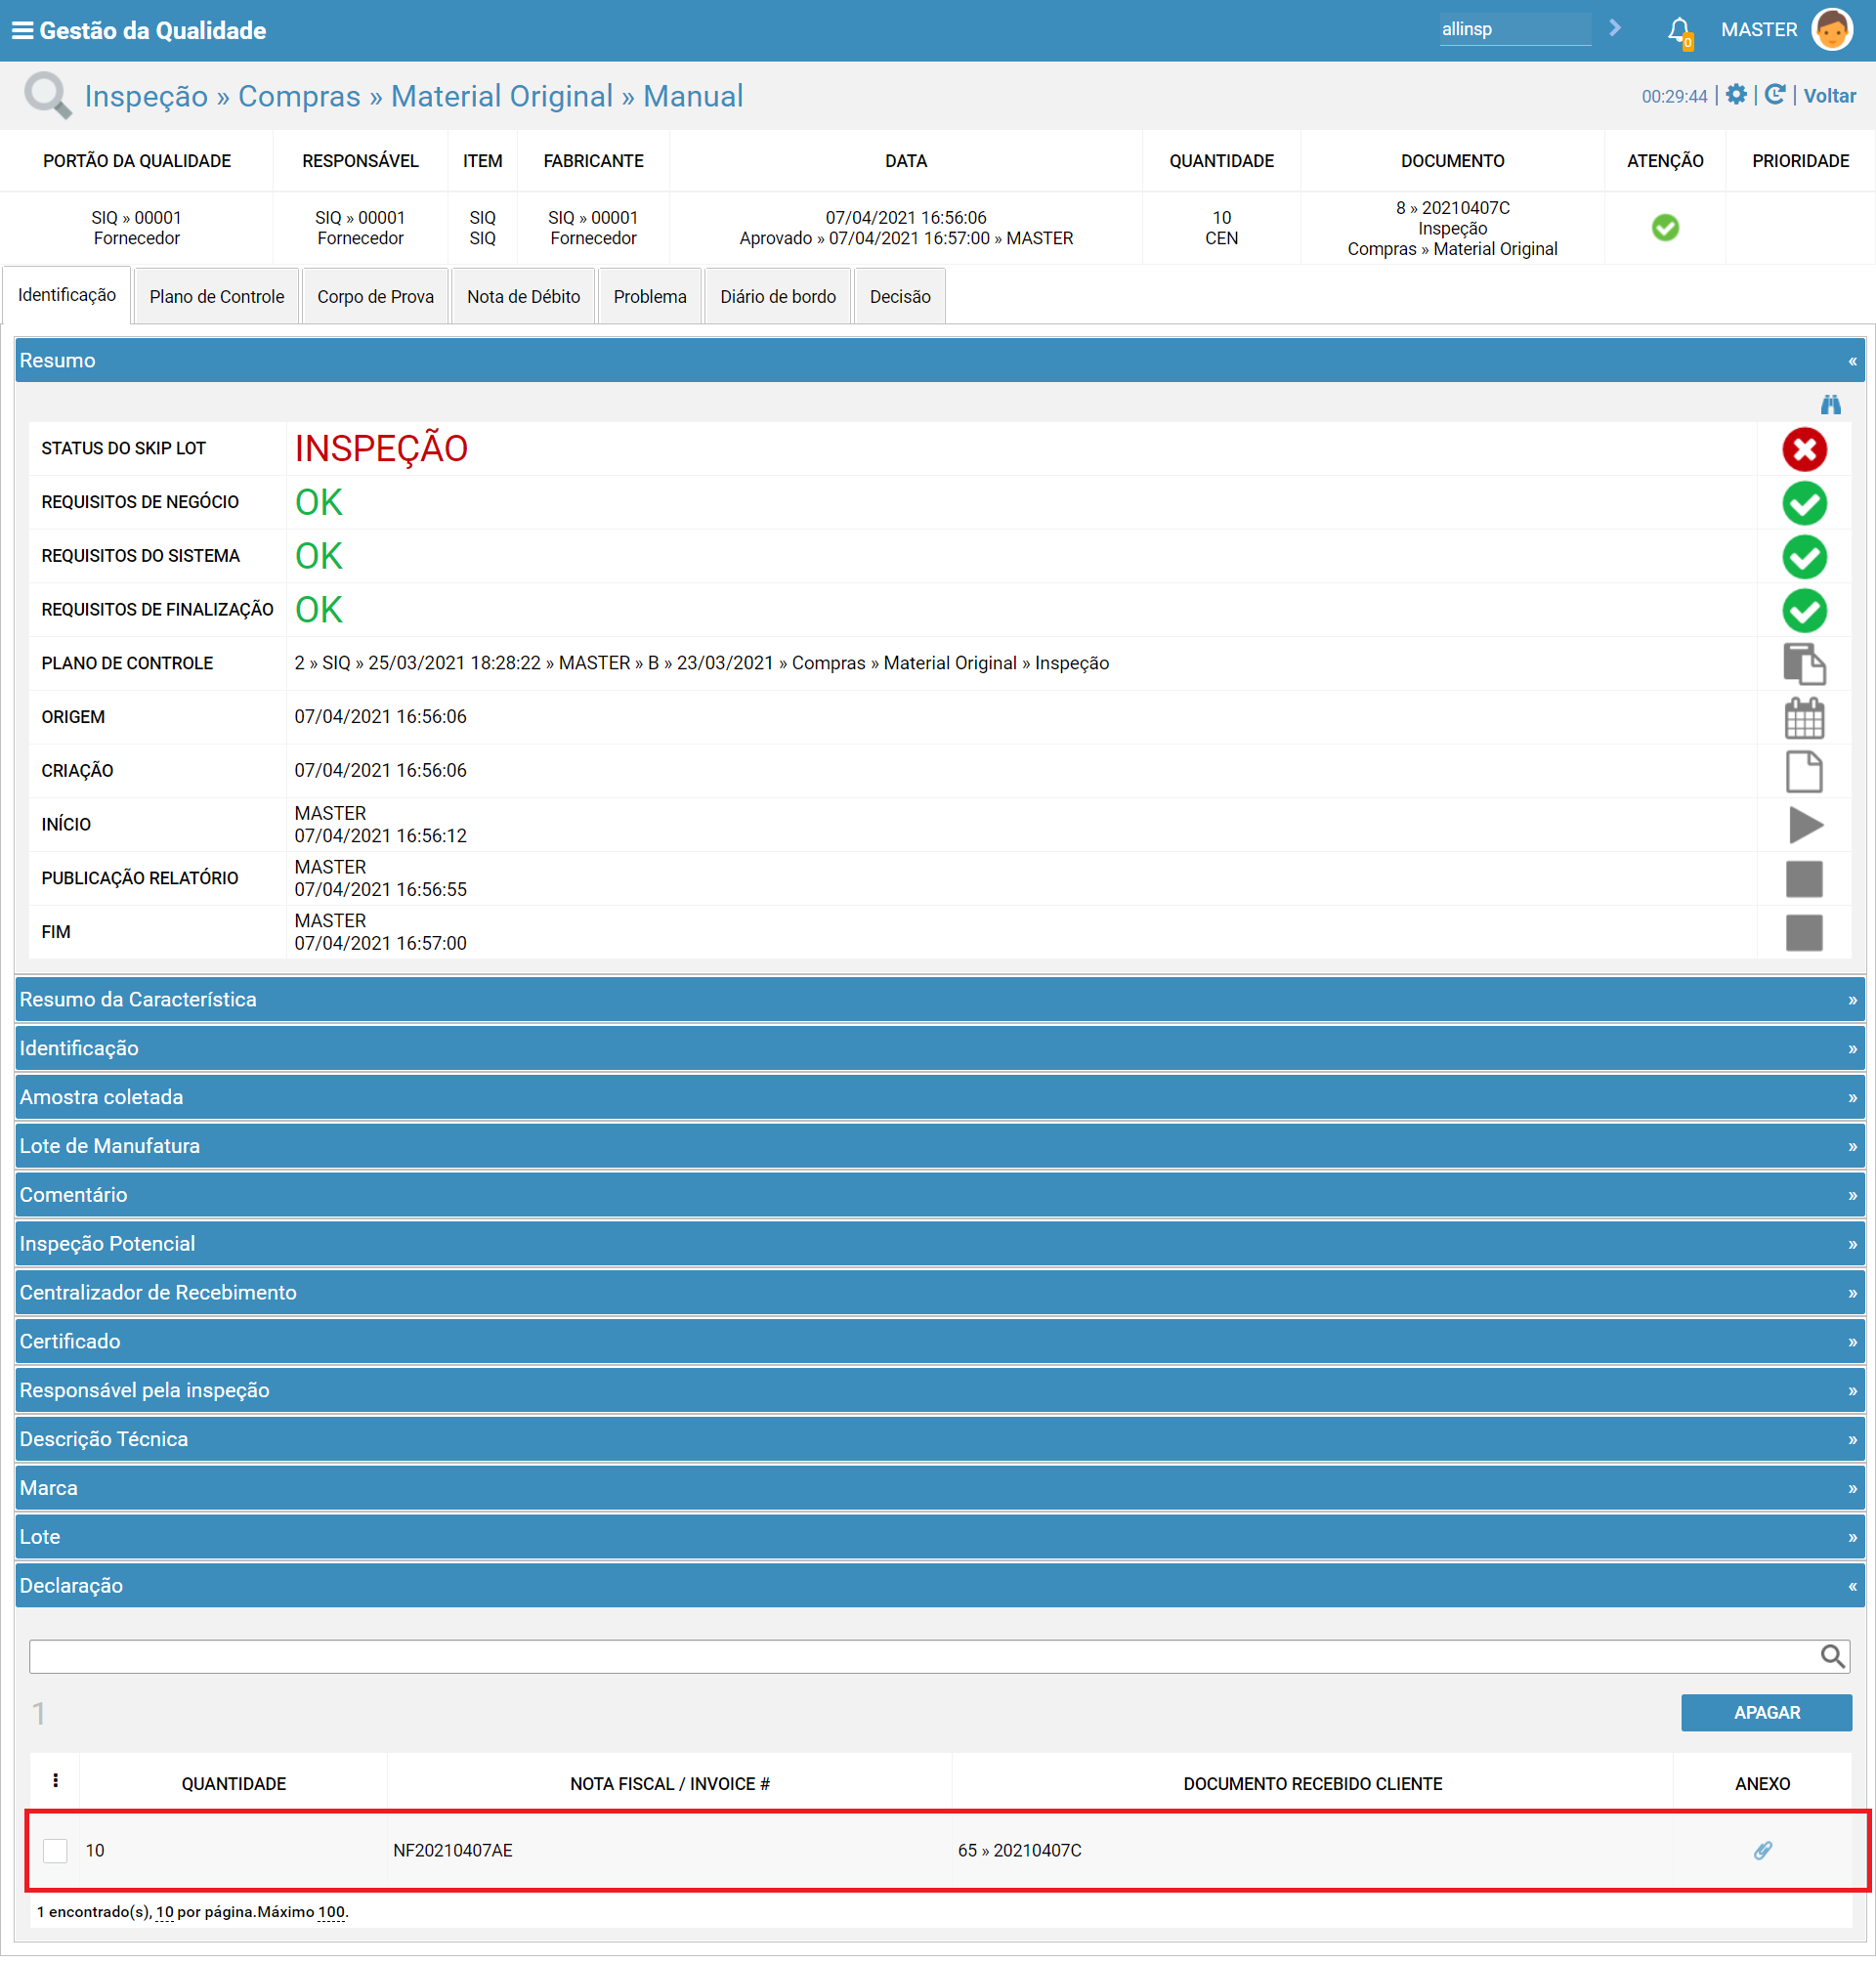Click the green check for Requisitos de Negócio
Screen dimensions: 1876x1963
point(1804,503)
